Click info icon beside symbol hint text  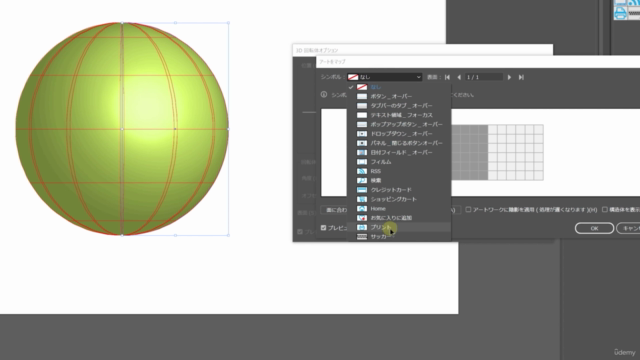pyautogui.click(x=324, y=95)
